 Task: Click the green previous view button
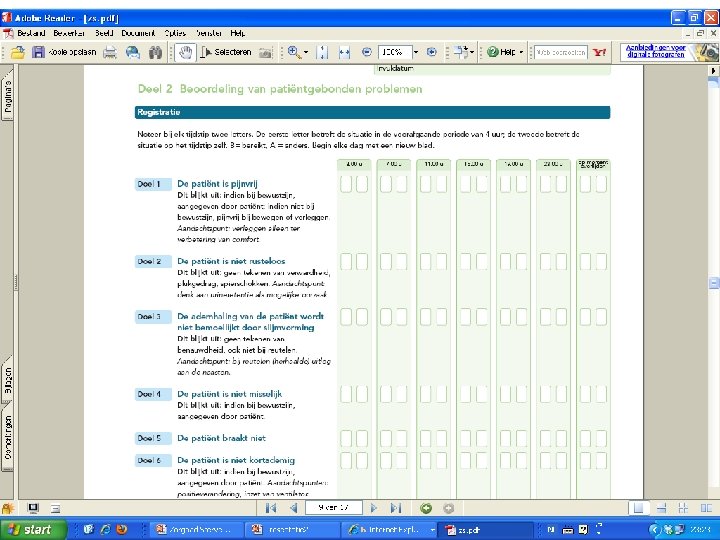pyautogui.click(x=426, y=508)
